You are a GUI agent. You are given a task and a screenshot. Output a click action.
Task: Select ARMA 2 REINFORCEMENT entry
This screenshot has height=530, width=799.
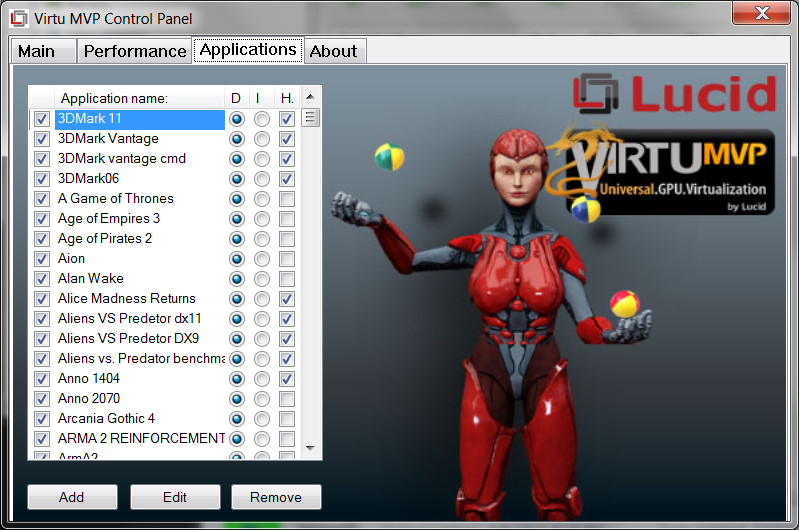point(140,438)
